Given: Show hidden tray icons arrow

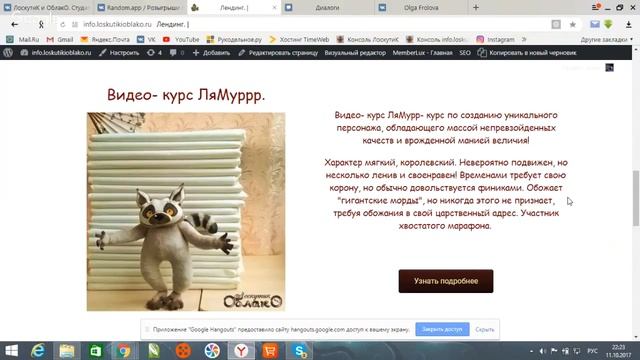Looking at the screenshot, I should click(531, 351).
